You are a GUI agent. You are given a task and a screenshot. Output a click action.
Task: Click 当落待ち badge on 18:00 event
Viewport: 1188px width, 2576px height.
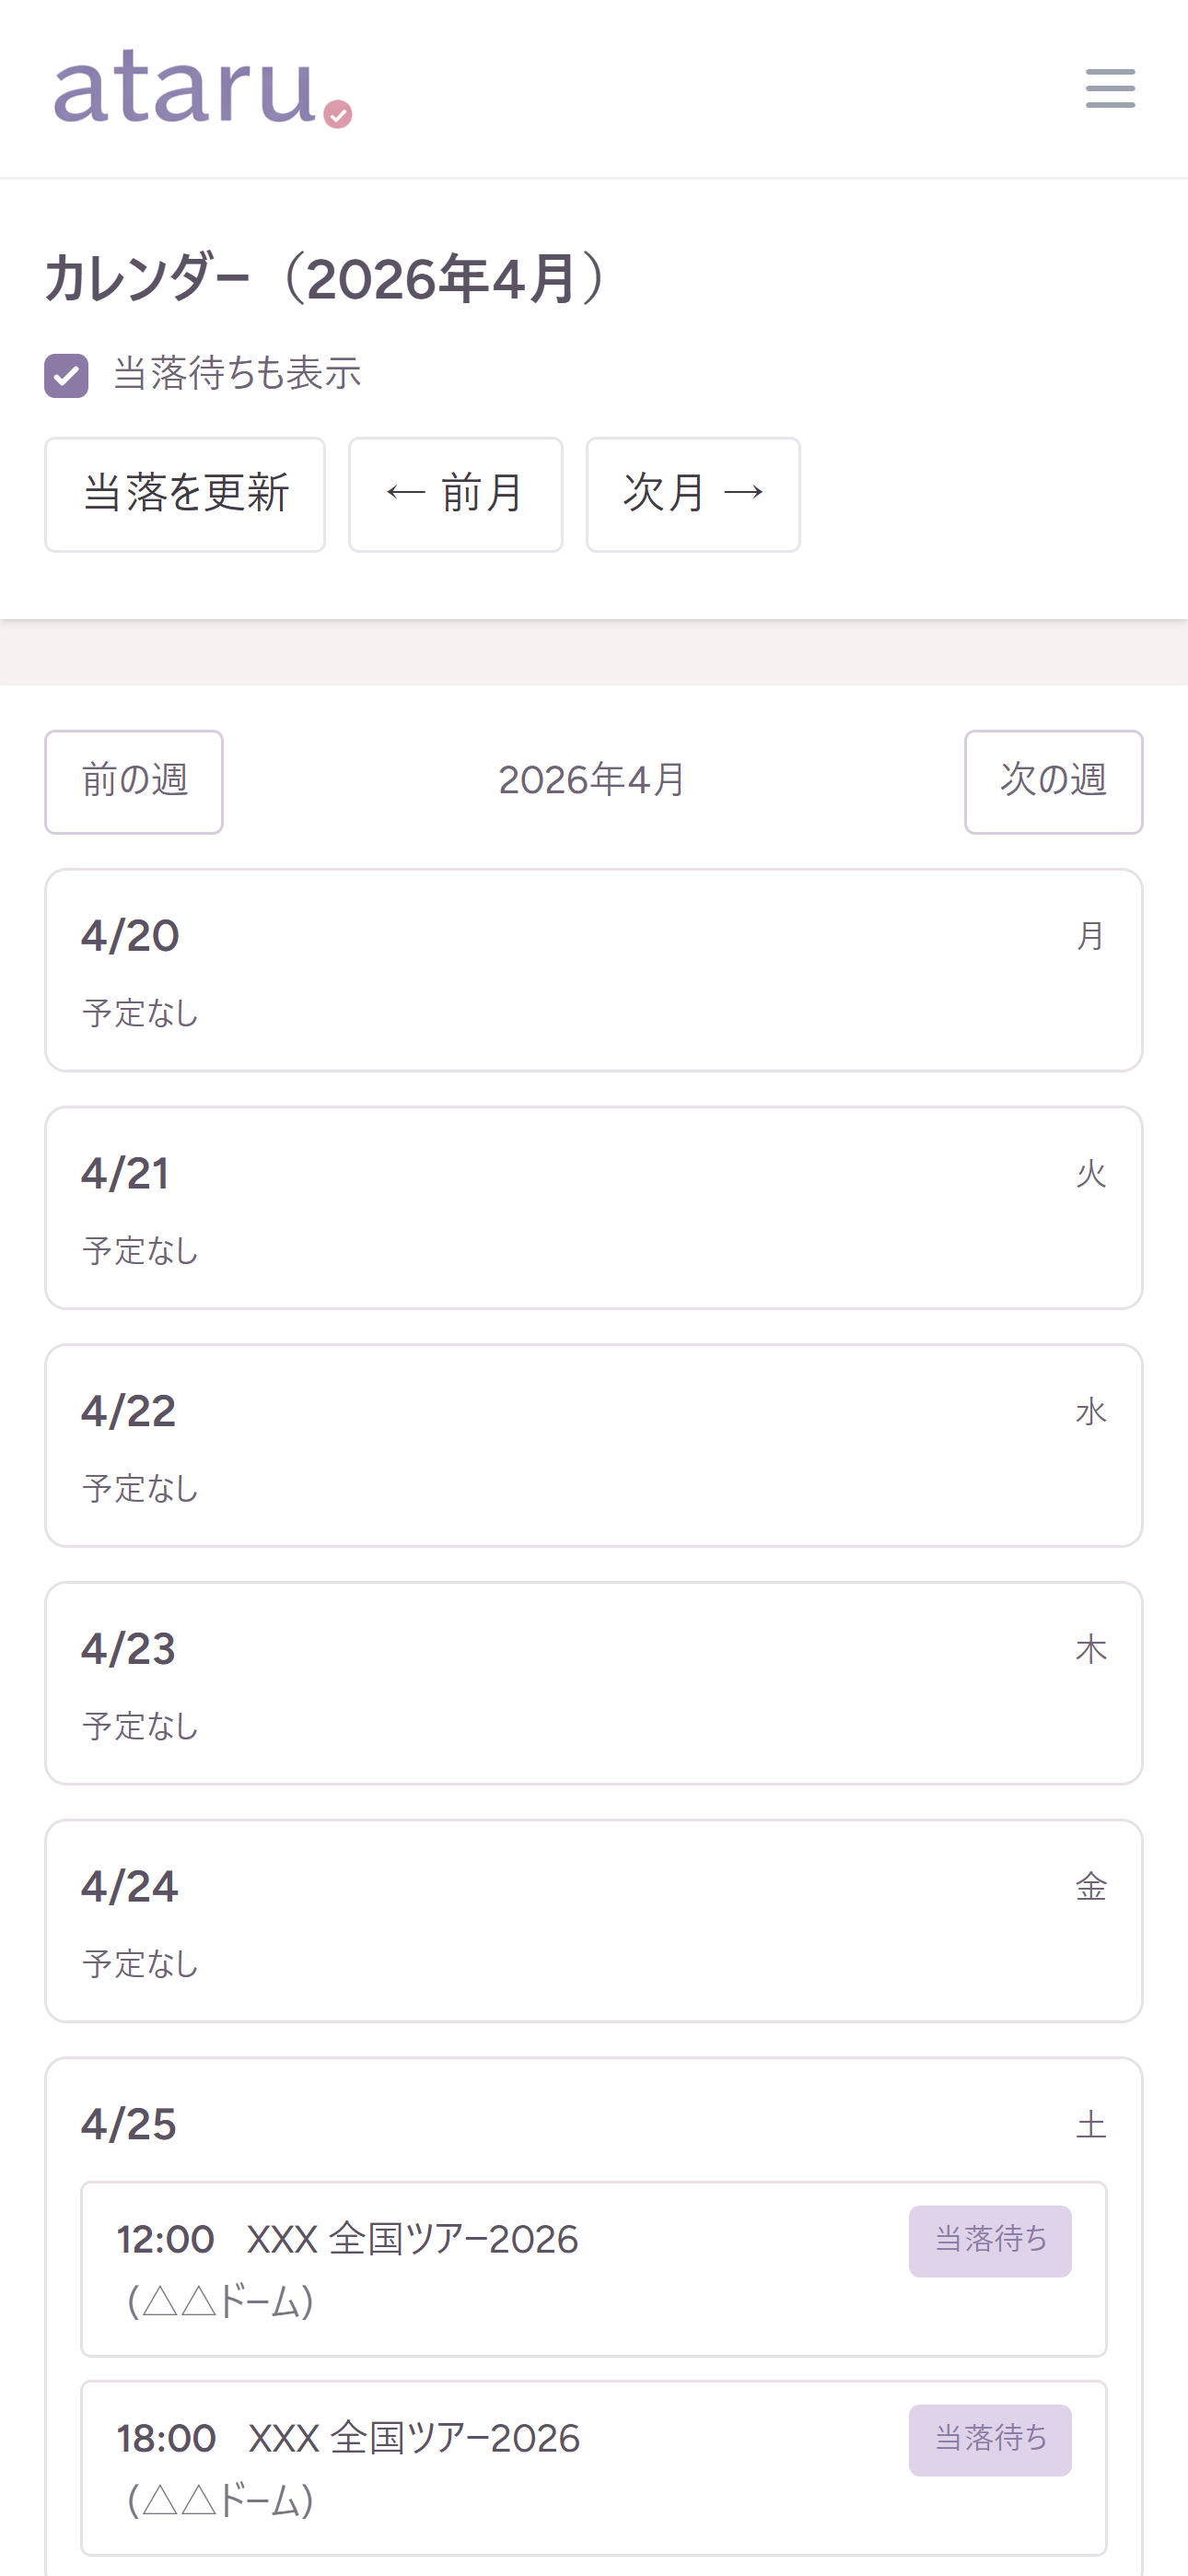point(989,2439)
